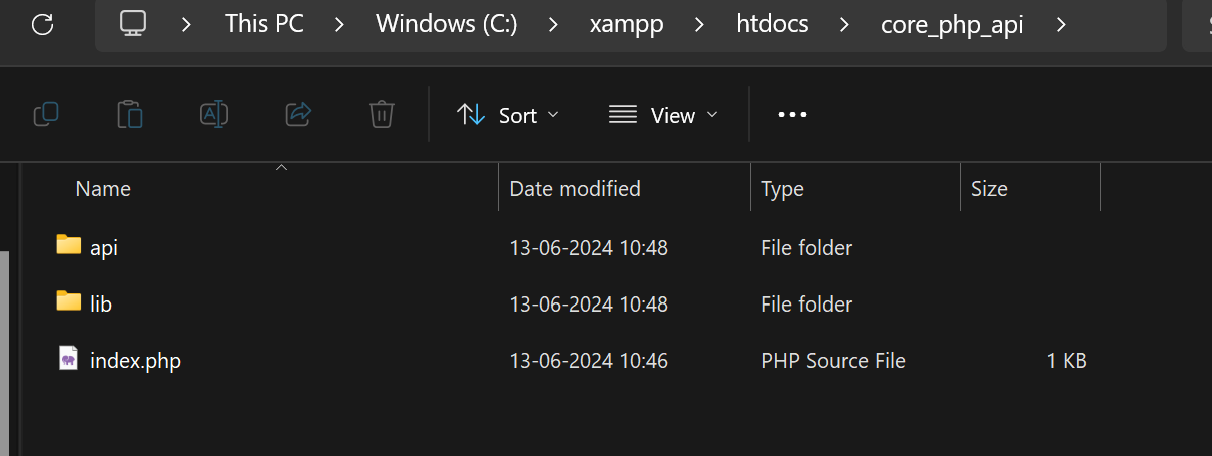This screenshot has height=456, width=1212.
Task: Select the index.php file icon
Action: (x=69, y=359)
